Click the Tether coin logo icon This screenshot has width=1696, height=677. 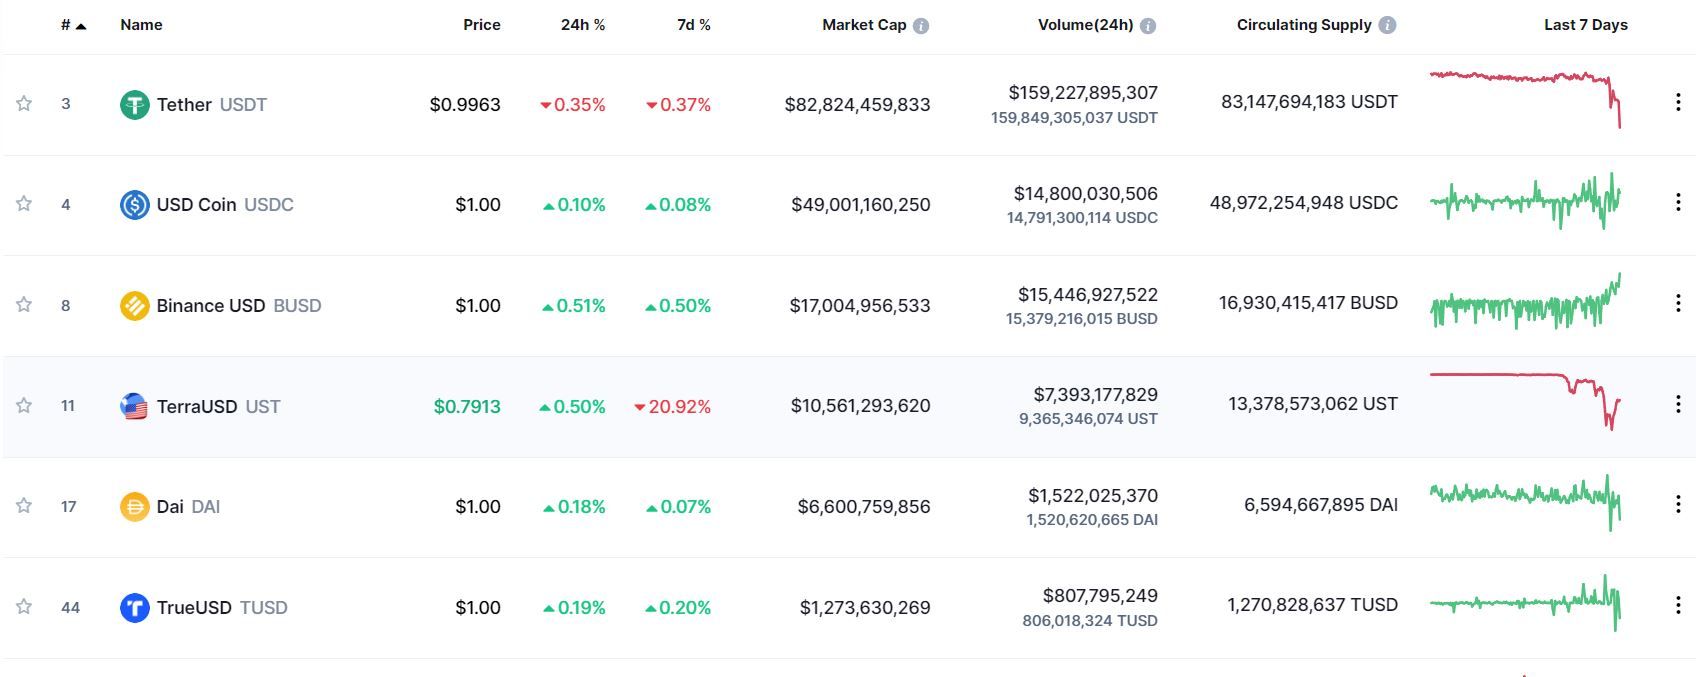coord(134,104)
